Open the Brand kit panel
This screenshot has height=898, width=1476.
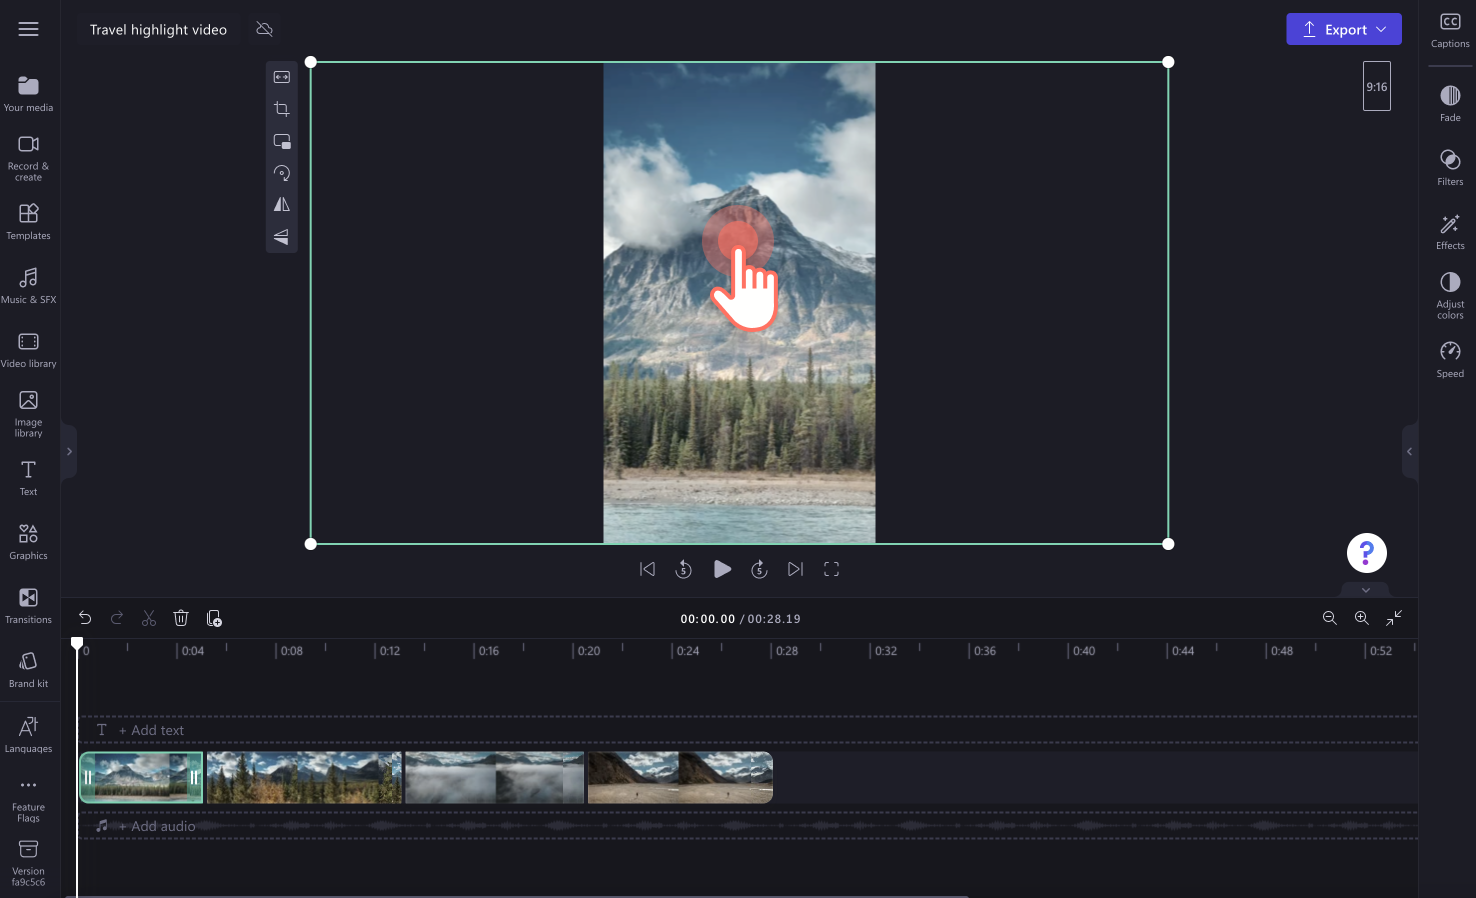point(28,670)
